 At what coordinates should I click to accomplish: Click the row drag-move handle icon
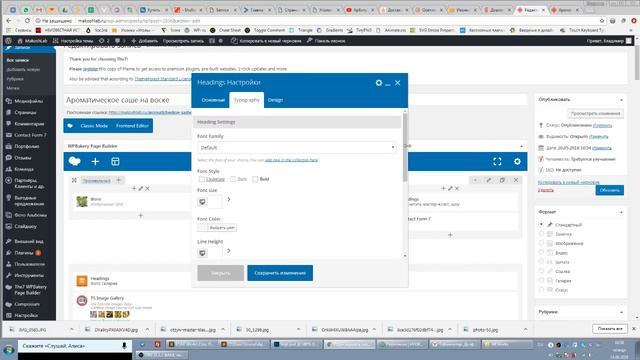74,180
